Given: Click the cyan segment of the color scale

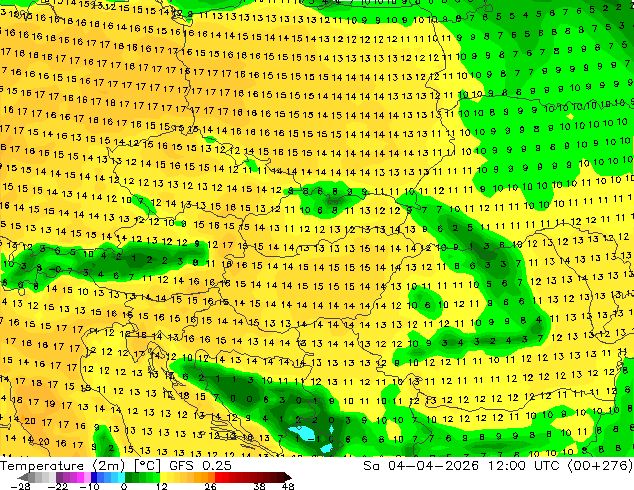Looking at the screenshot, I should point(121,477).
